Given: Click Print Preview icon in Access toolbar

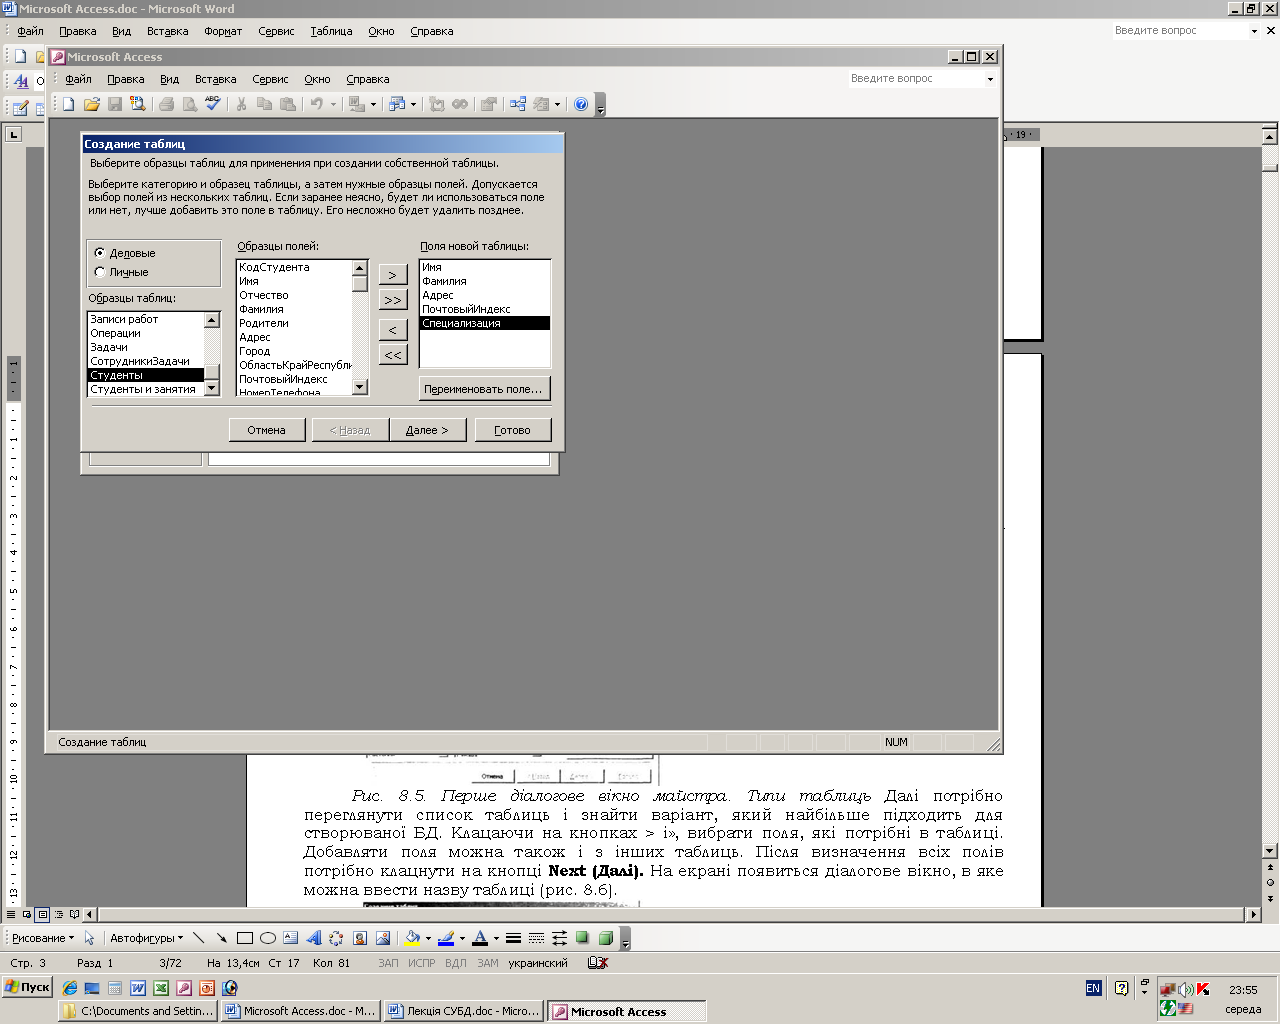Looking at the screenshot, I should tap(190, 104).
